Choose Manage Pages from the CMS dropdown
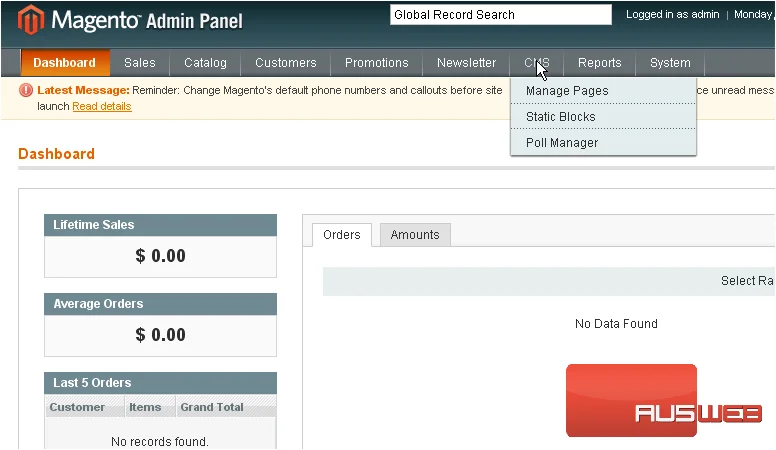Image resolution: width=776 pixels, height=450 pixels. [603, 91]
